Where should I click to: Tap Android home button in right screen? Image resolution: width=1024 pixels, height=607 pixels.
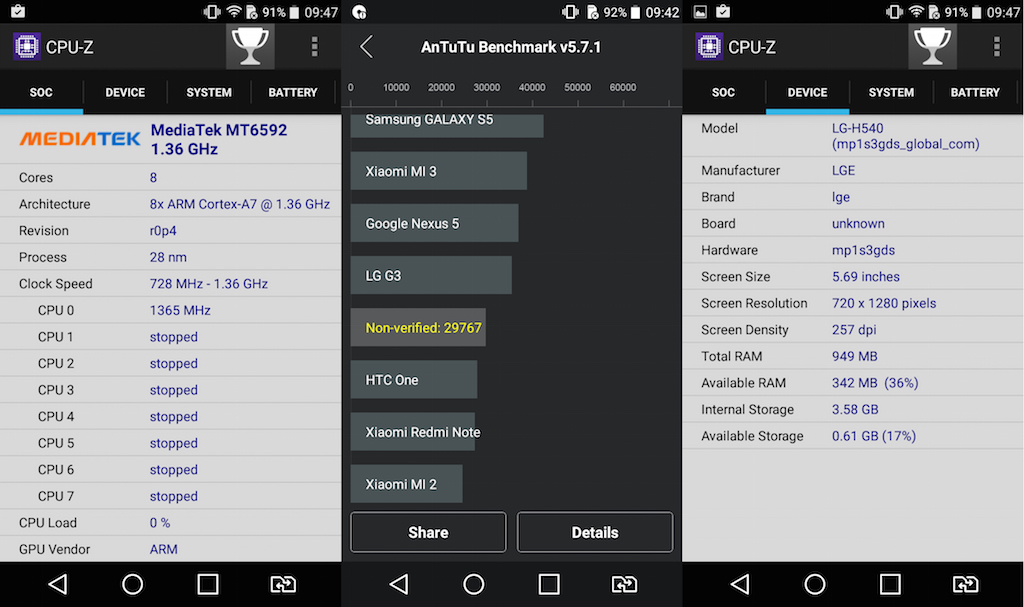point(815,583)
